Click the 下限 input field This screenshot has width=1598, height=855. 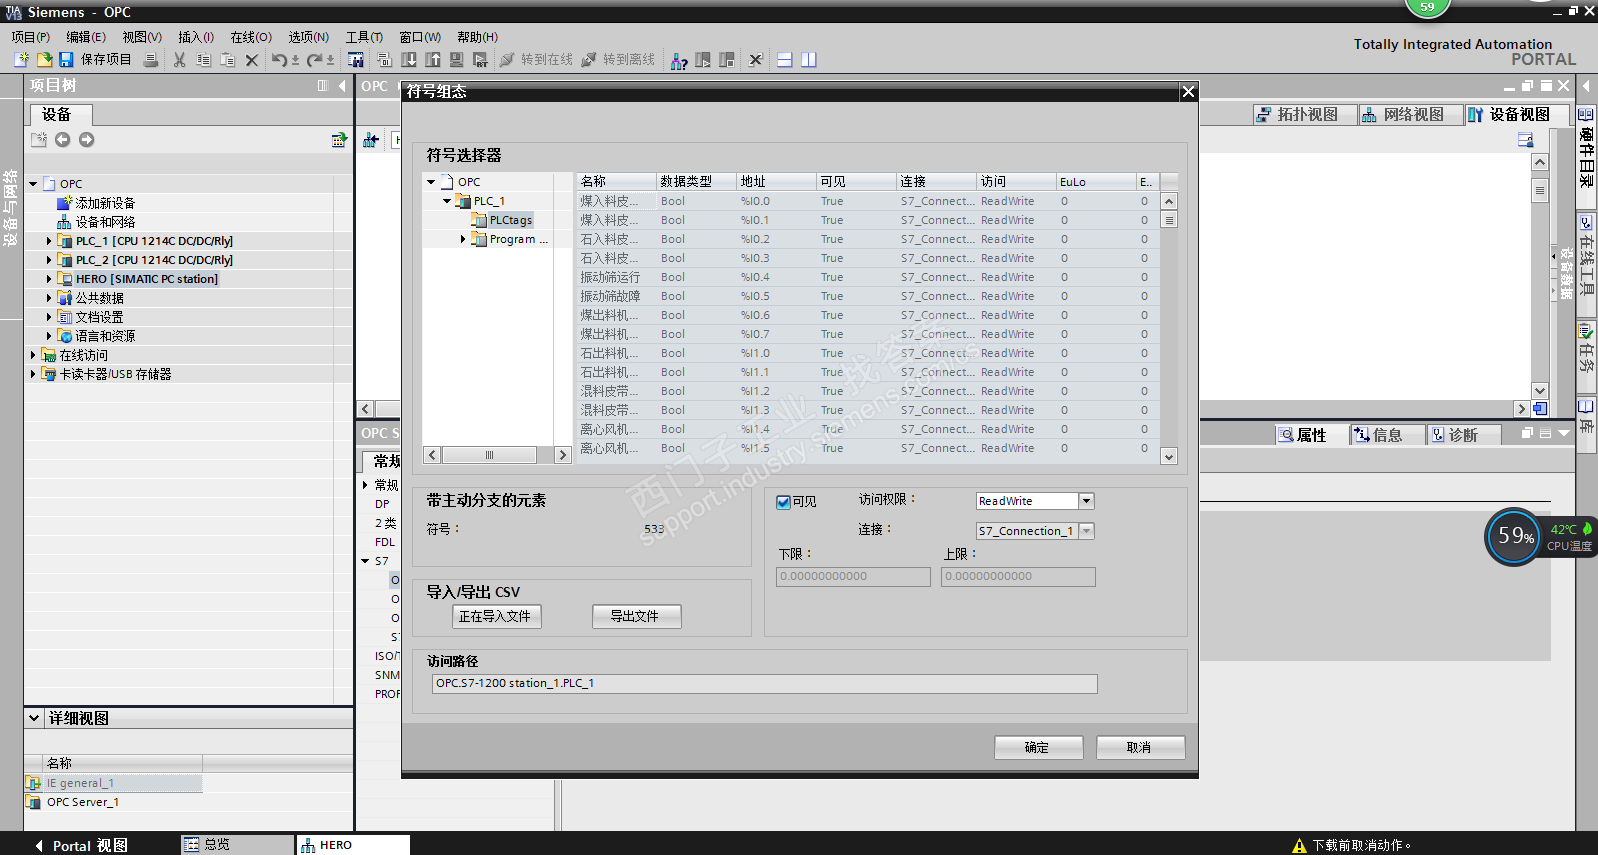(853, 577)
